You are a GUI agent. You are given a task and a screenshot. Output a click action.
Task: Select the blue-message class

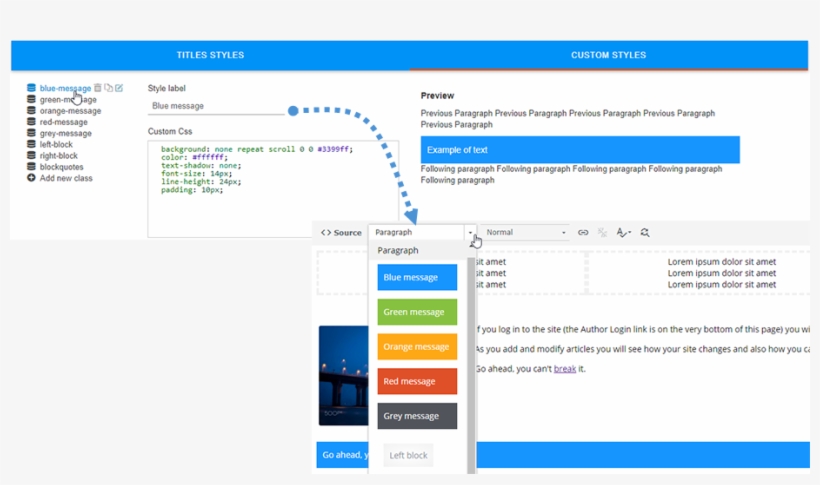pos(65,88)
